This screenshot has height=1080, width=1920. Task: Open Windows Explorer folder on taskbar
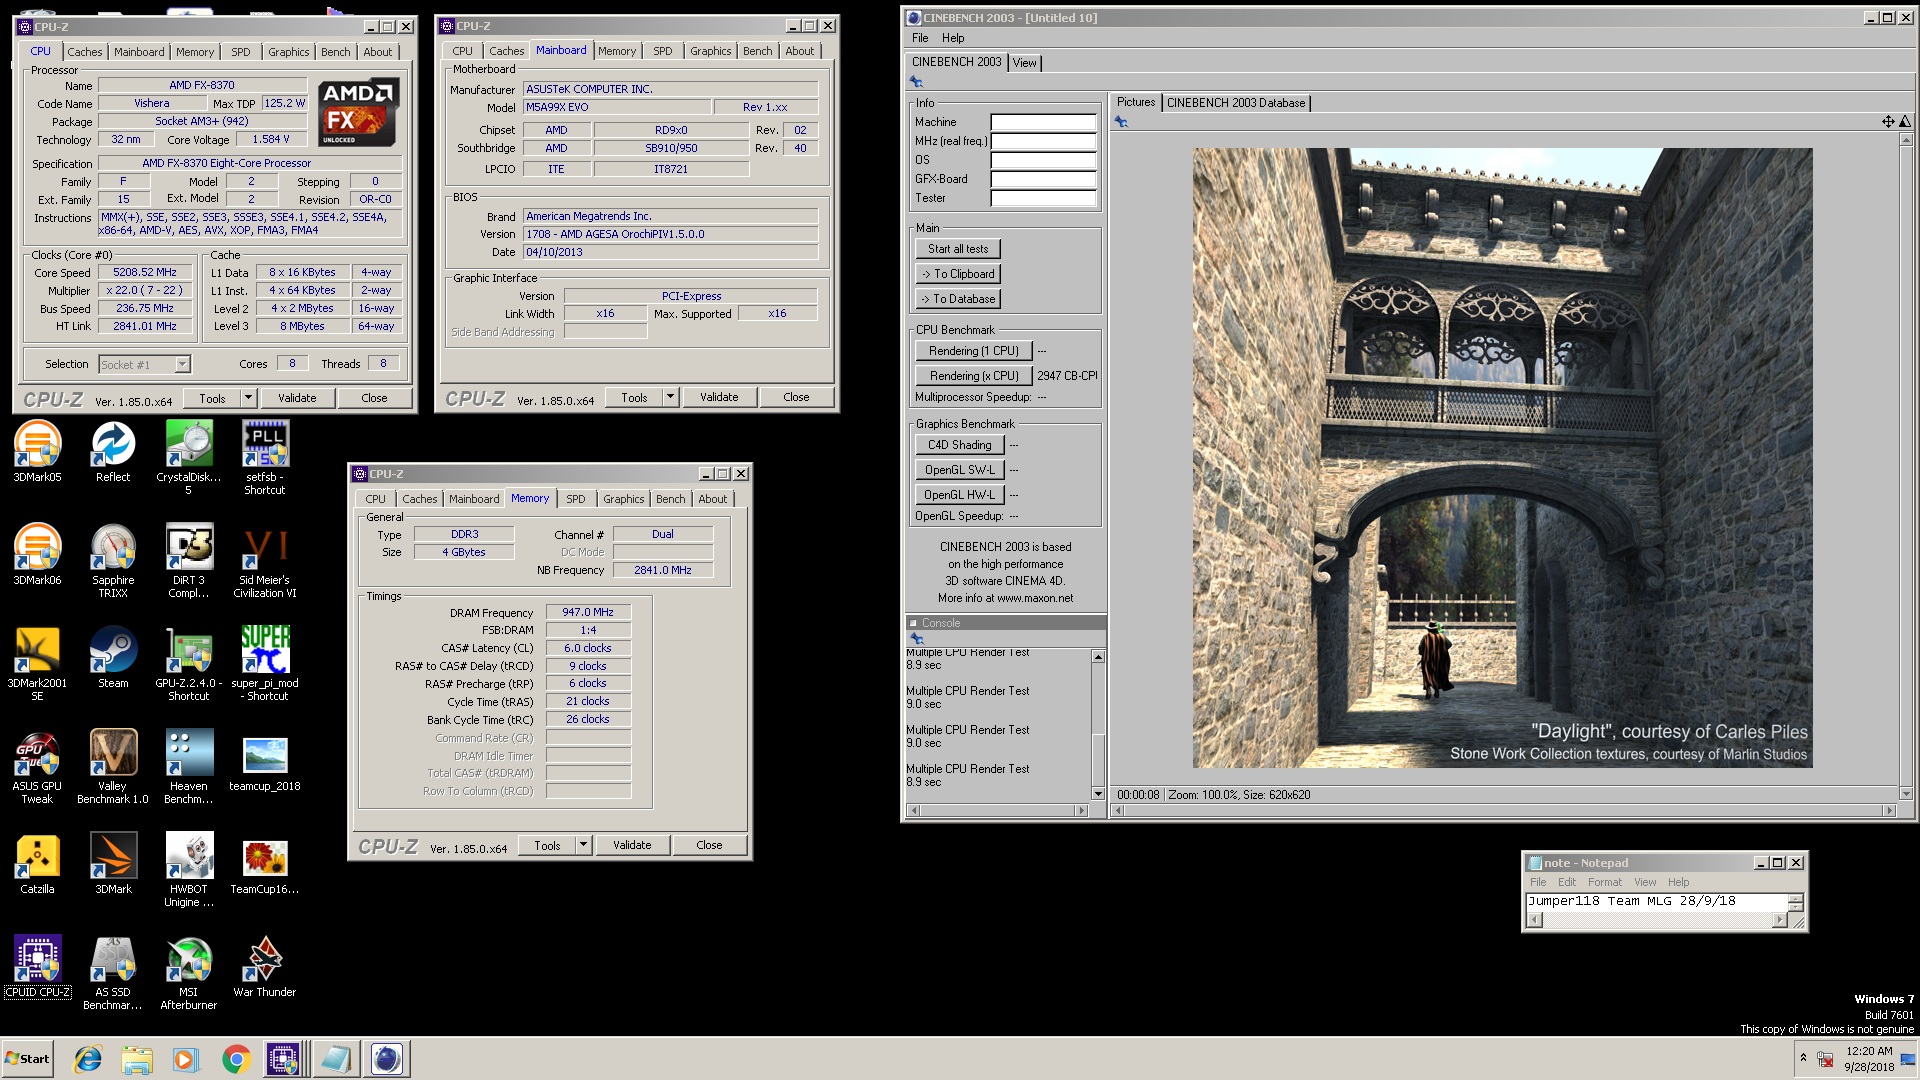point(137,1058)
